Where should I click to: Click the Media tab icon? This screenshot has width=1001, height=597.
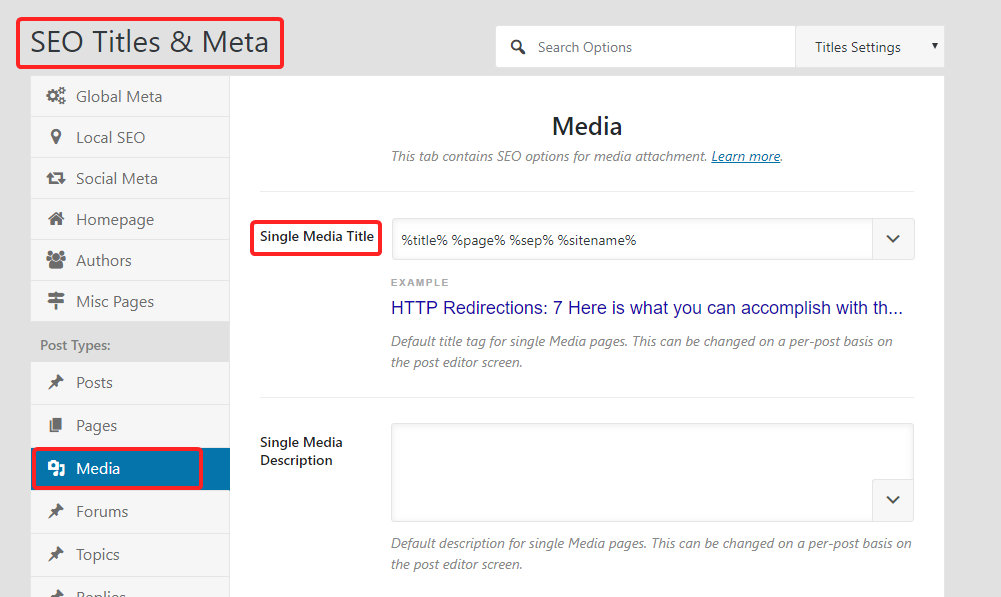[56, 469]
